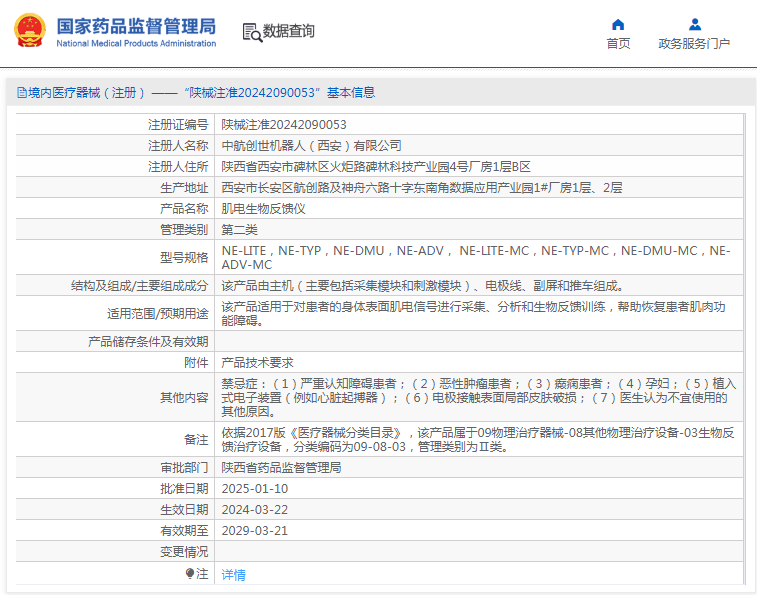757x595 pixels.
Task: Click the national emblem logo
Action: click(x=29, y=31)
